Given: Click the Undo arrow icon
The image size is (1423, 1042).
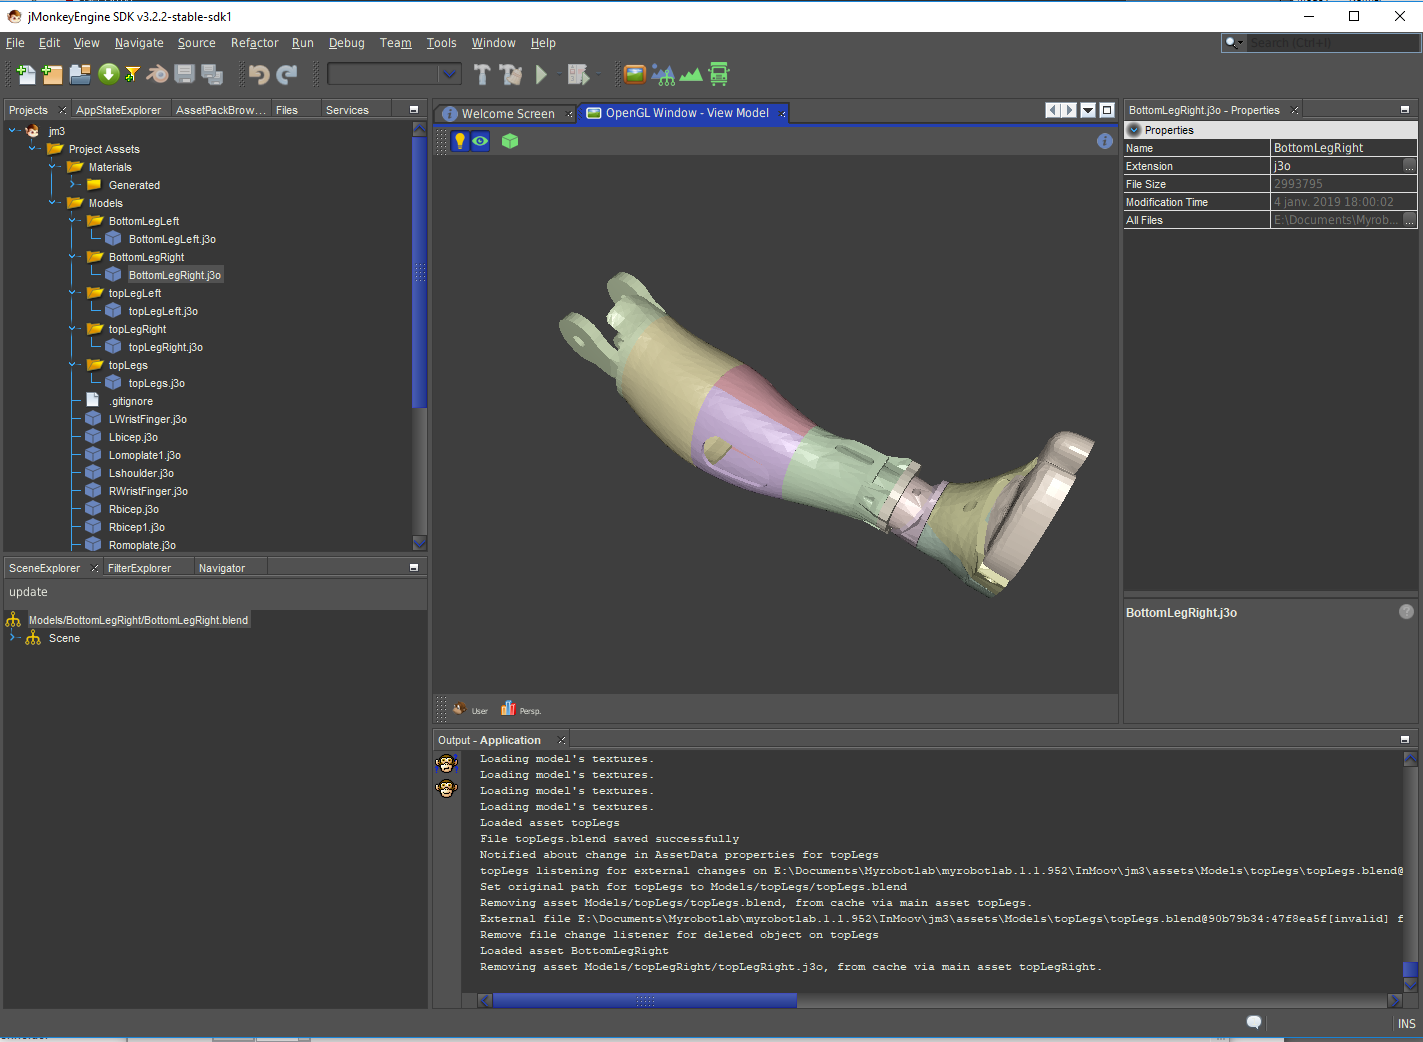Looking at the screenshot, I should coord(259,74).
